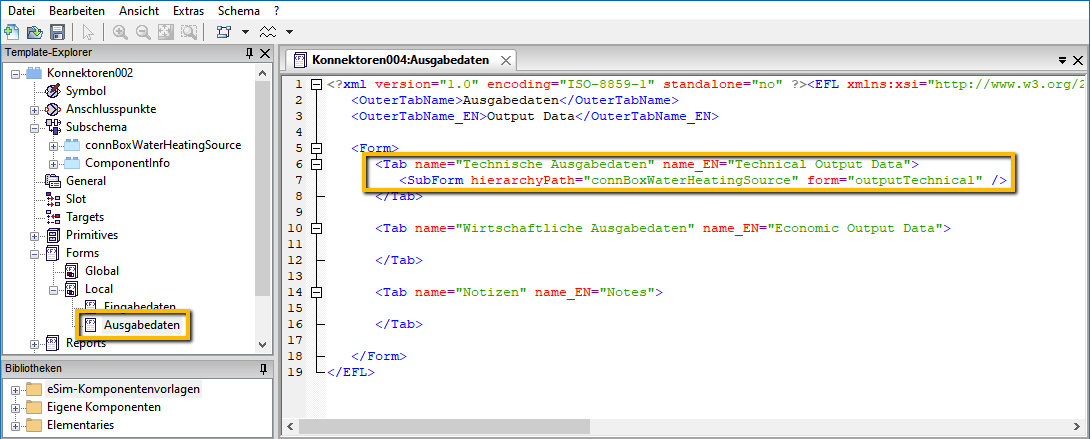Close the Template-Explorer panel
The width and height of the screenshot is (1090, 439).
(x=265, y=53)
